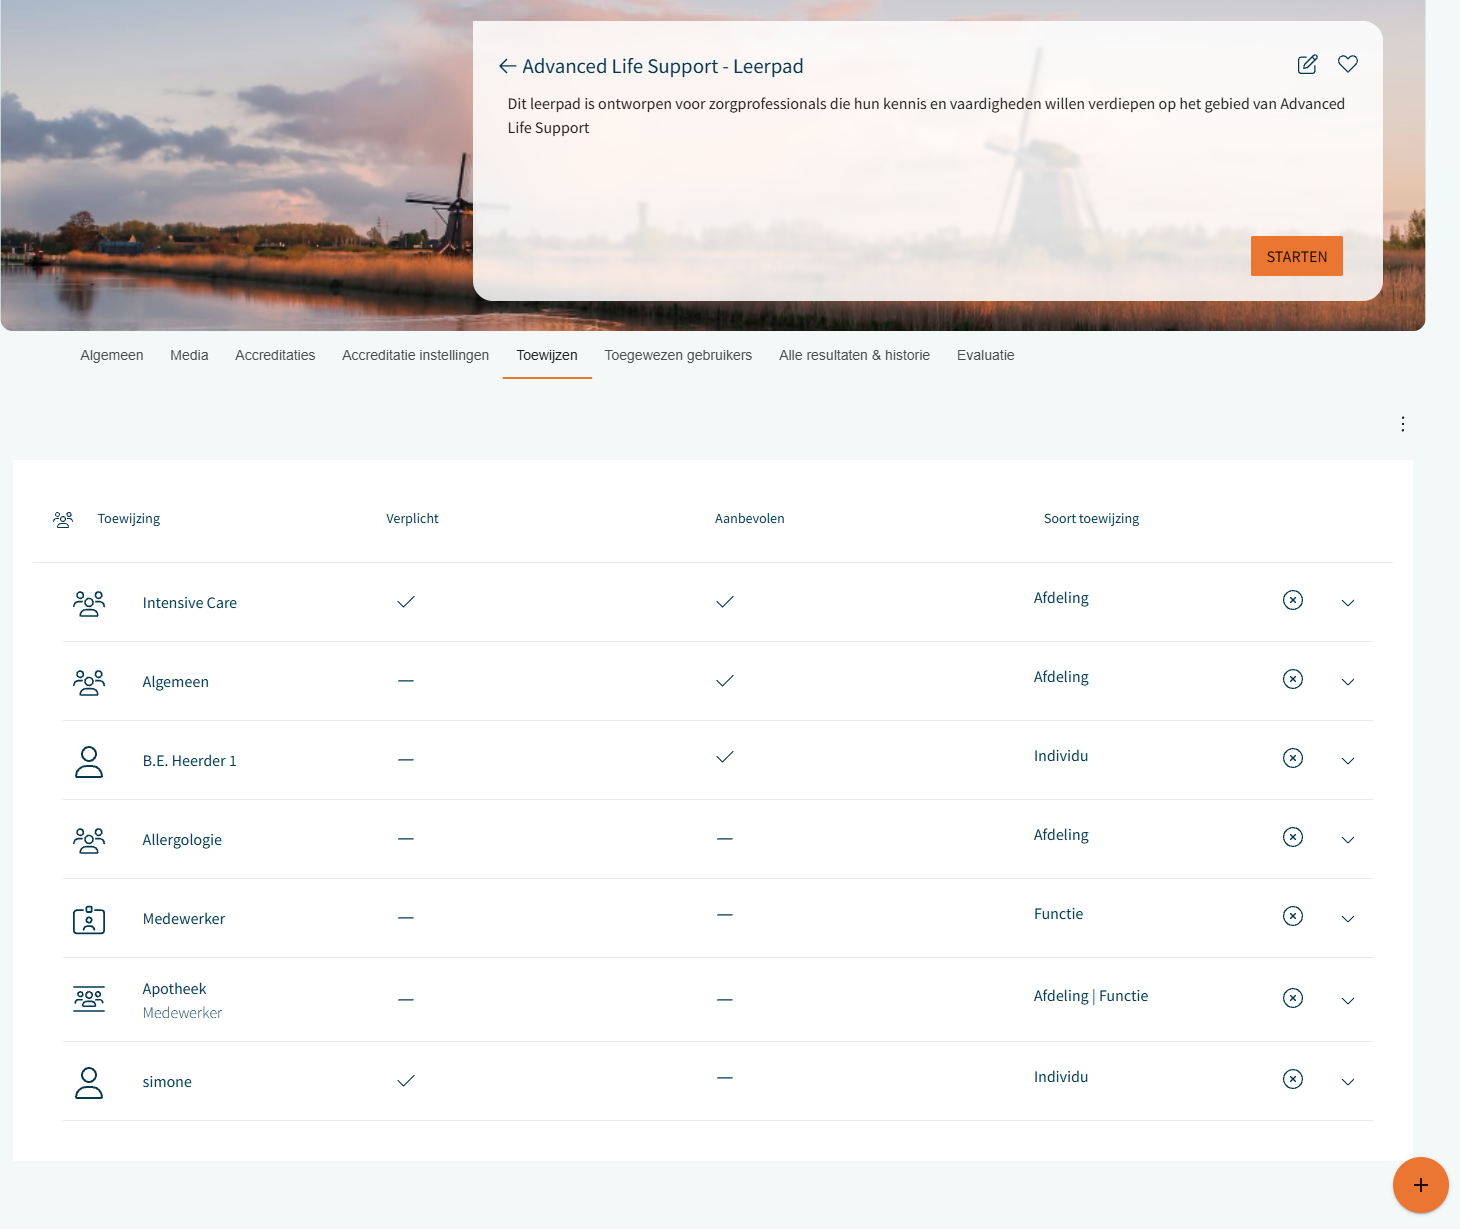Viewport: 1460px width, 1229px height.
Task: Expand the Intensive Care row
Action: pyautogui.click(x=1347, y=603)
